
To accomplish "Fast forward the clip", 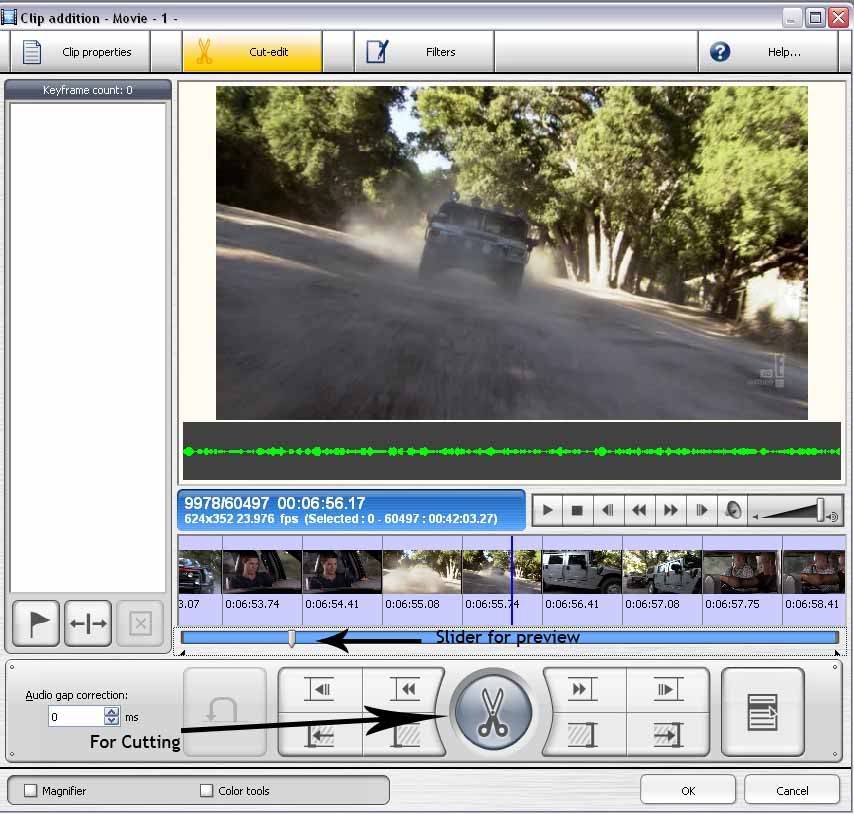I will 670,511.
